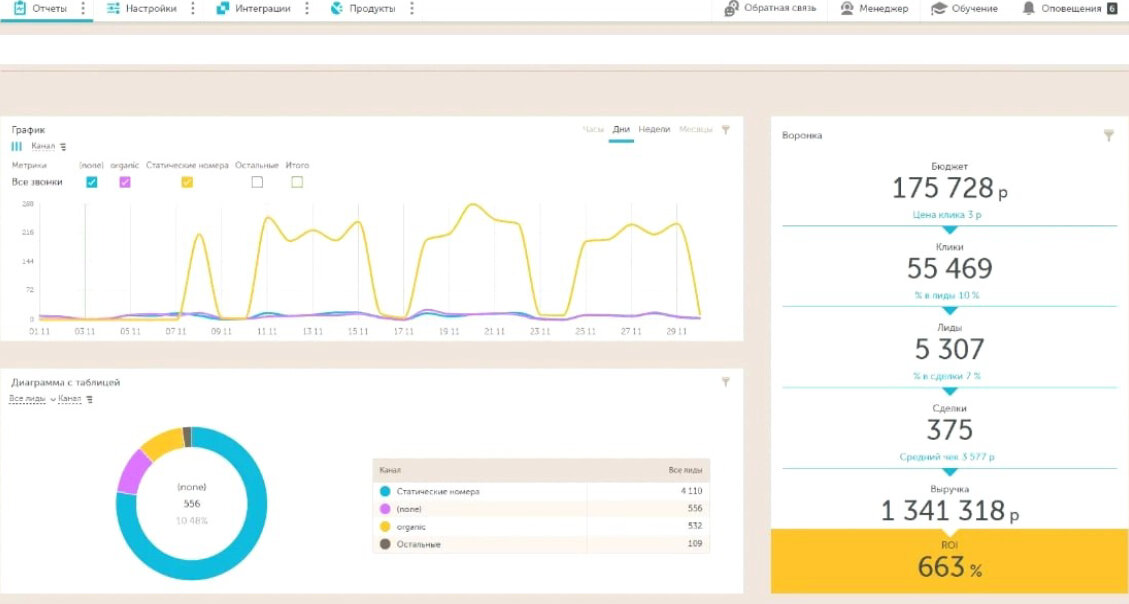Open Оповещения notifications
Screen dimensions: 1129x604
(x=1069, y=9)
